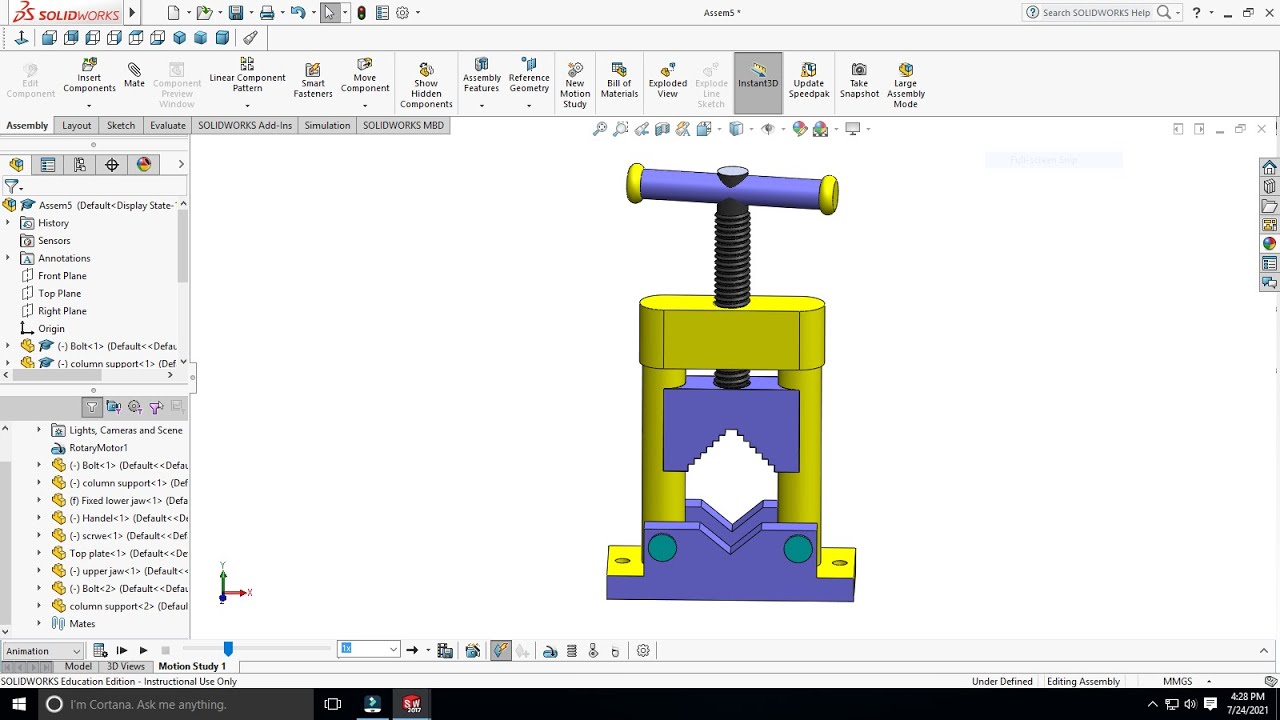This screenshot has width=1280, height=720.
Task: Toggle the Autokey button in motion toolbar
Action: tap(501, 650)
